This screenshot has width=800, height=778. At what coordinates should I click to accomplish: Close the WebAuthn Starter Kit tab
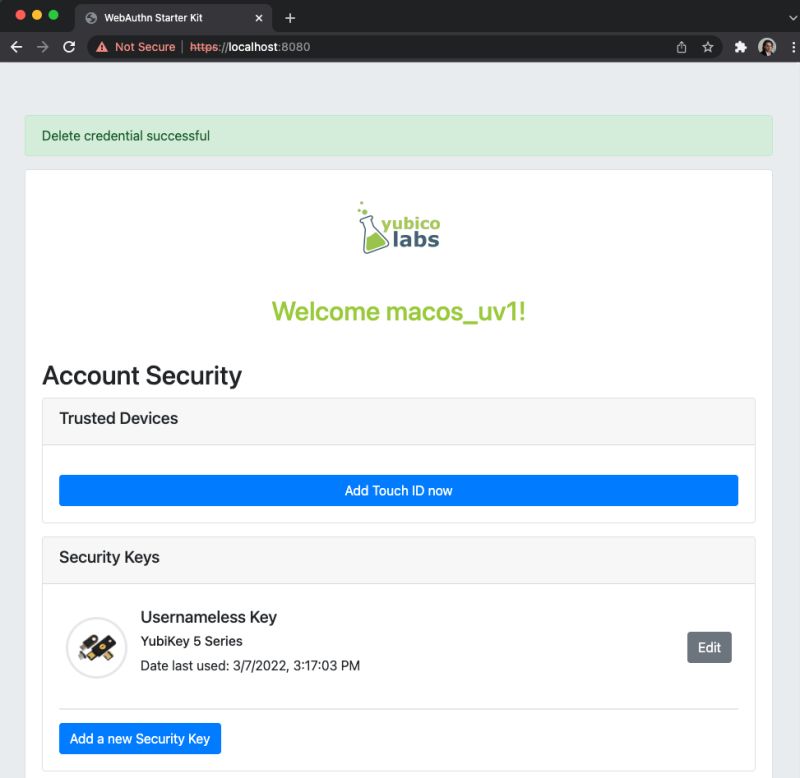pyautogui.click(x=259, y=17)
